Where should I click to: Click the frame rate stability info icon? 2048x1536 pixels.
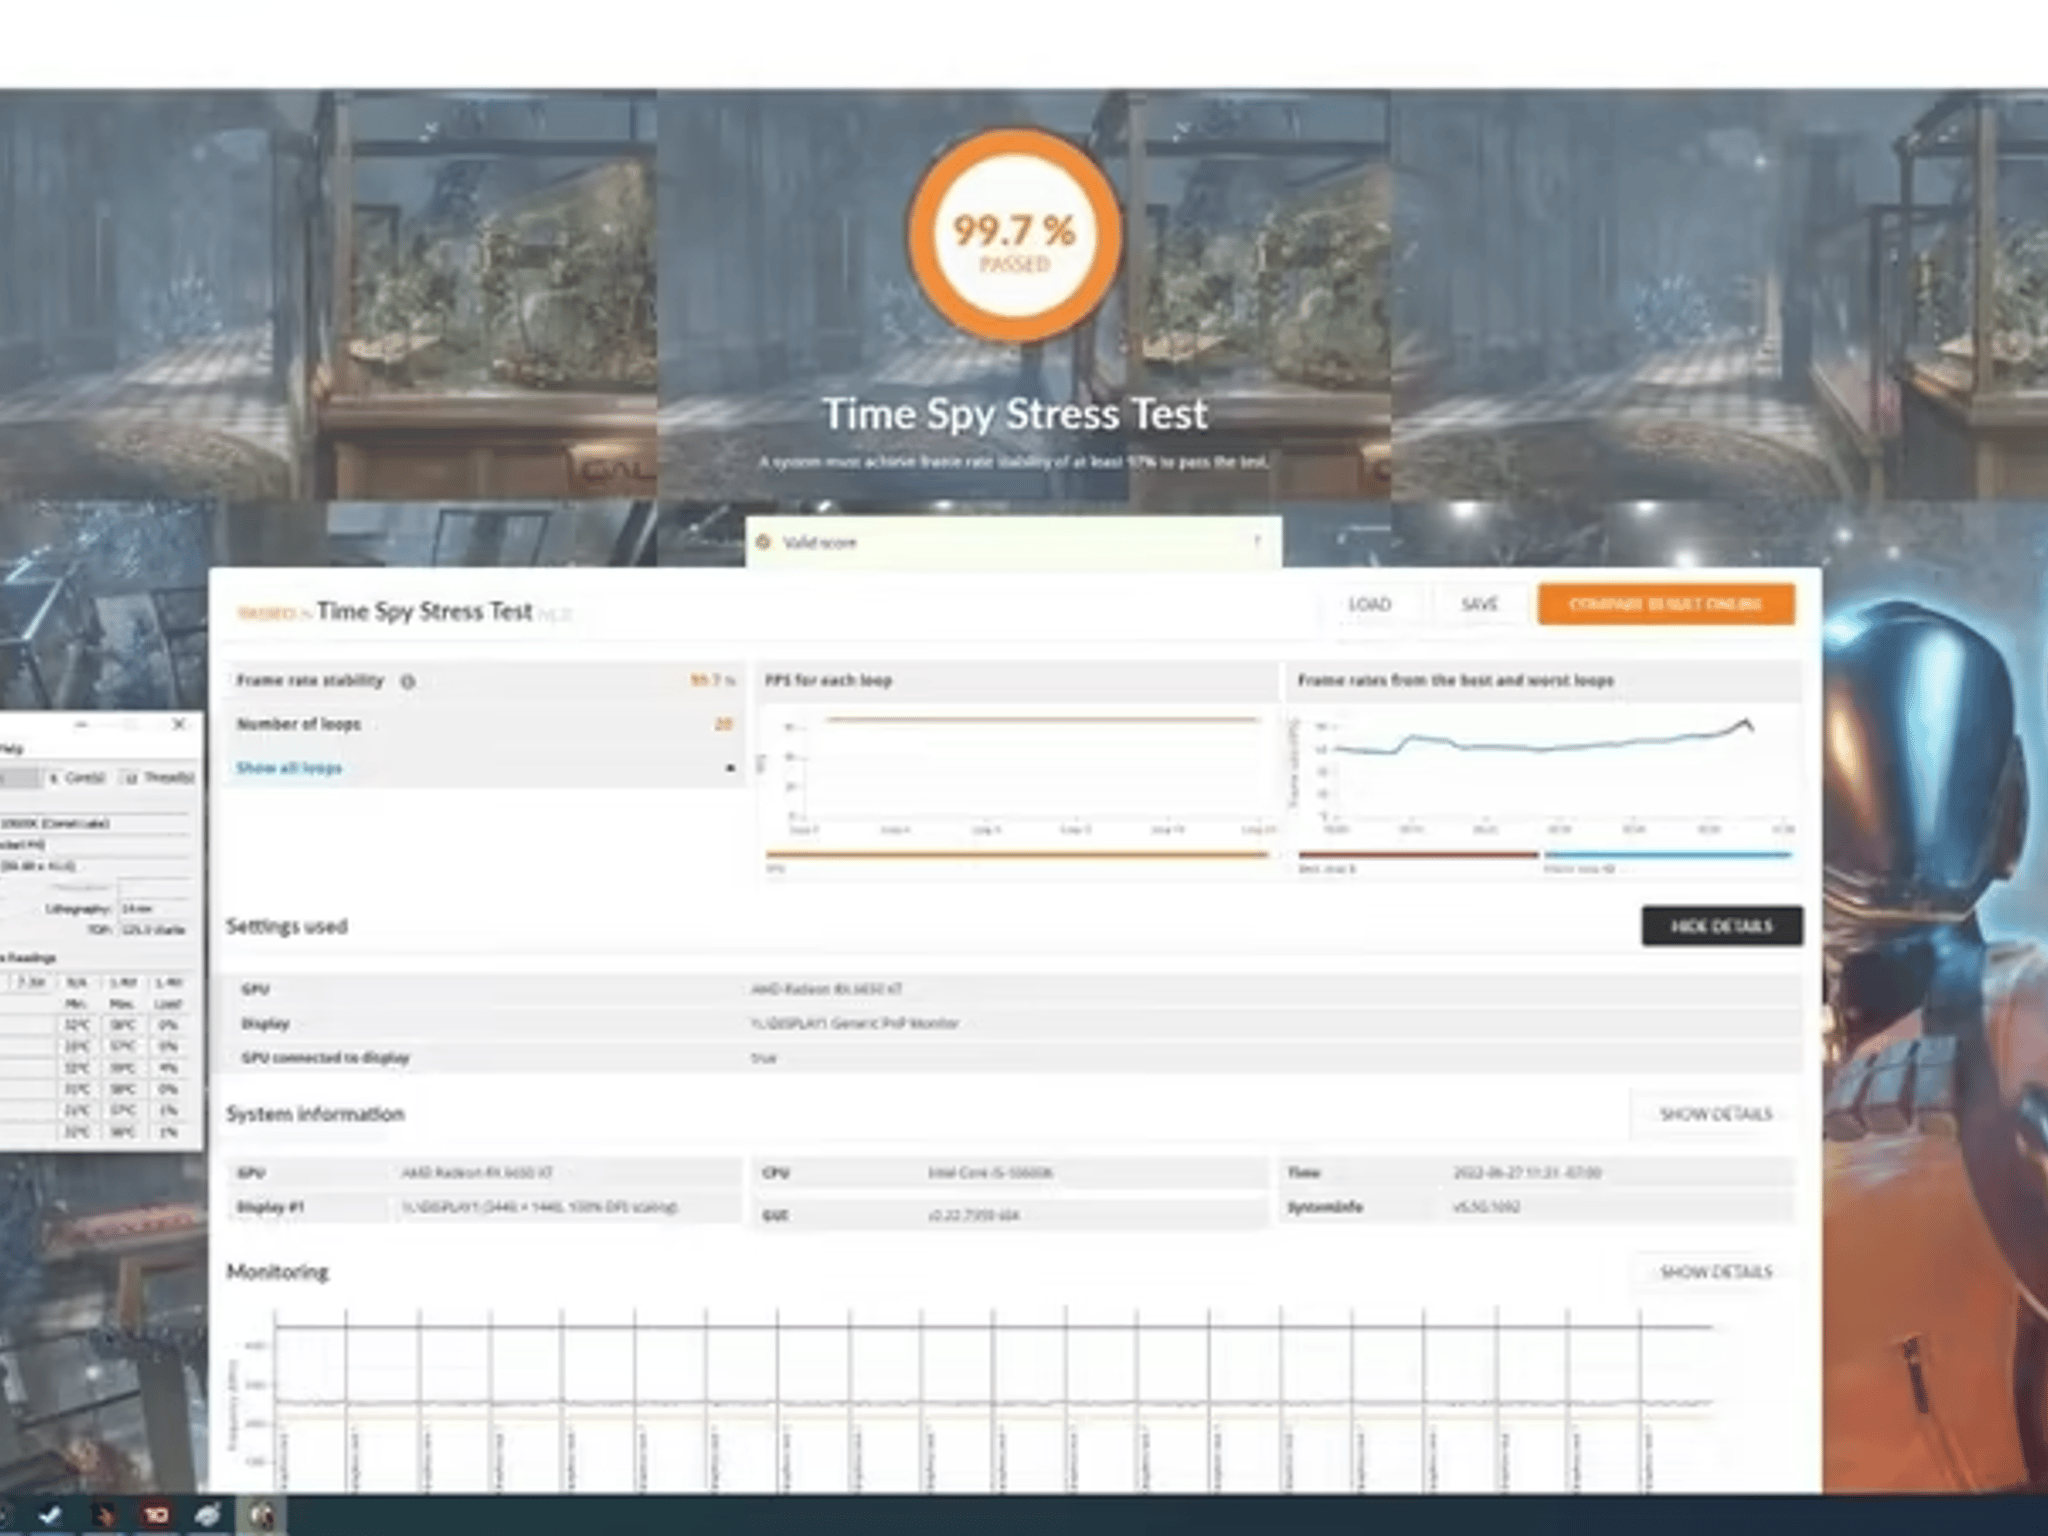(407, 682)
